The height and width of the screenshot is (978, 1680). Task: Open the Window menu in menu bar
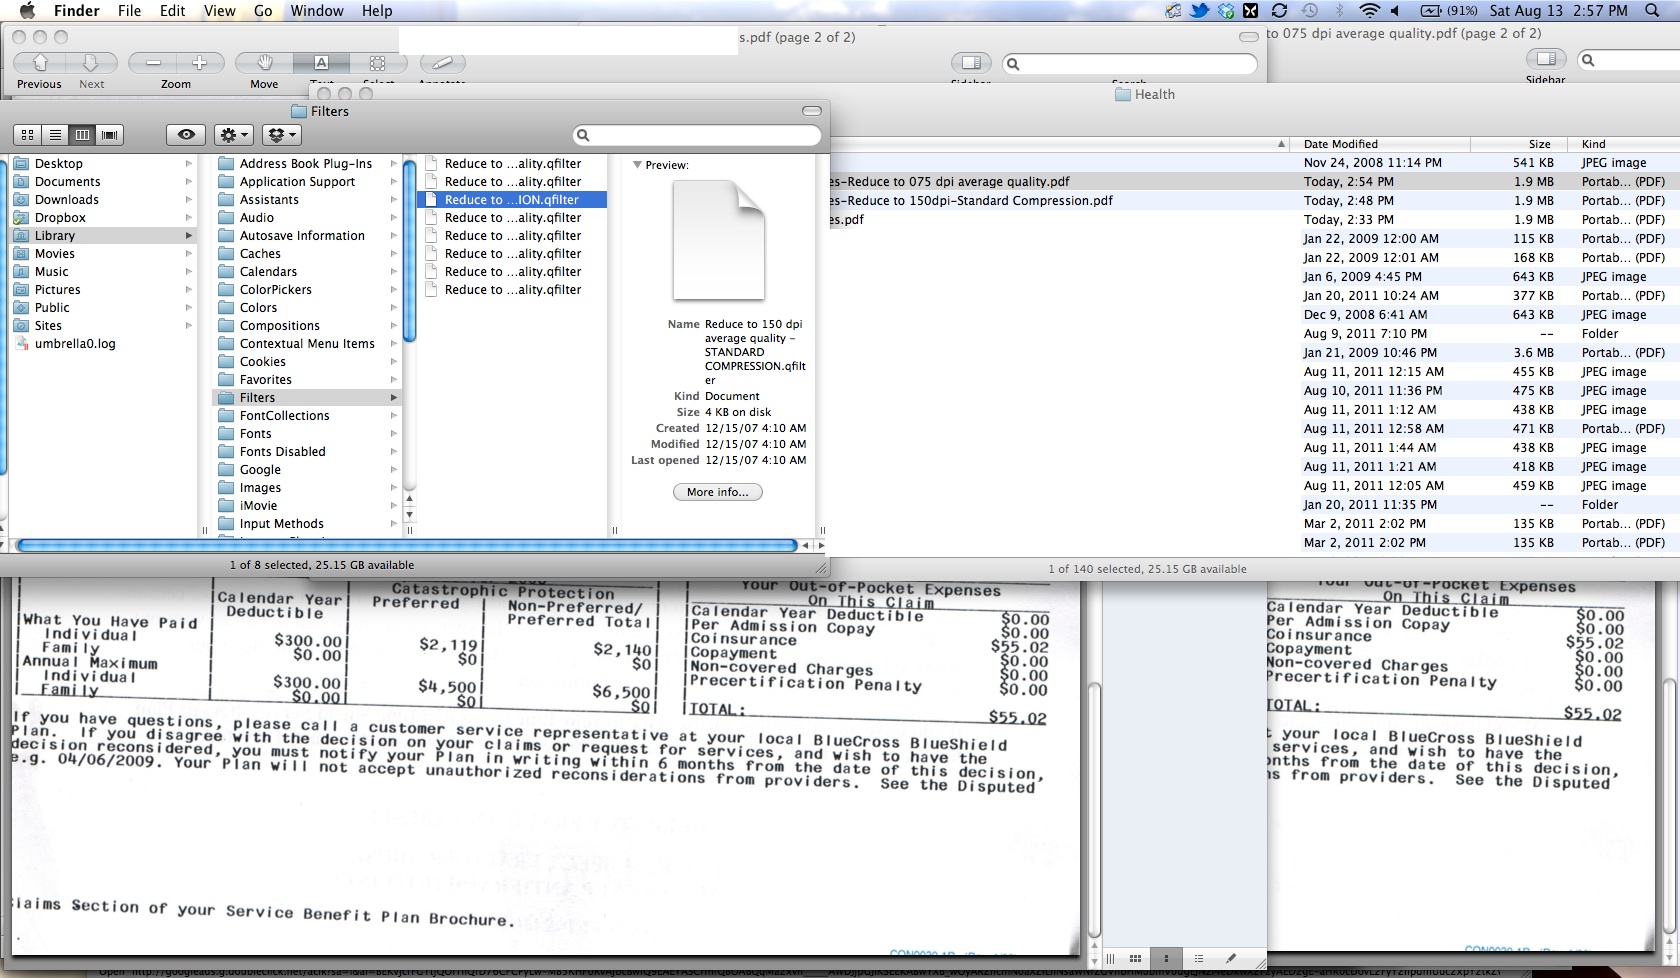click(316, 11)
